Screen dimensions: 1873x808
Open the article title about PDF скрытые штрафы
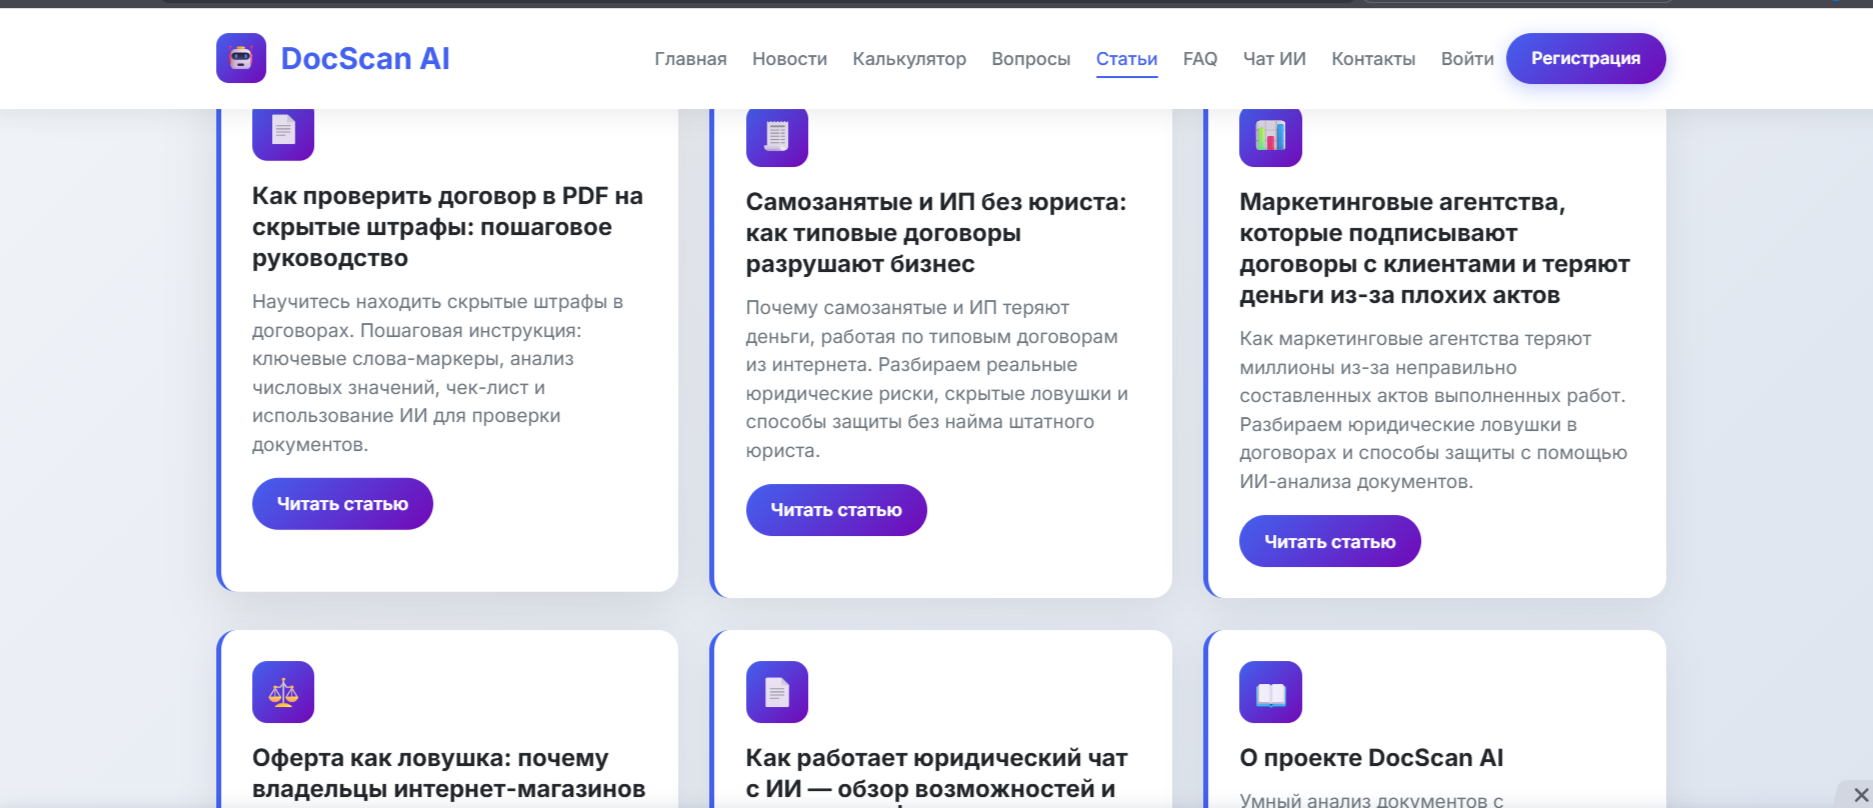(447, 227)
